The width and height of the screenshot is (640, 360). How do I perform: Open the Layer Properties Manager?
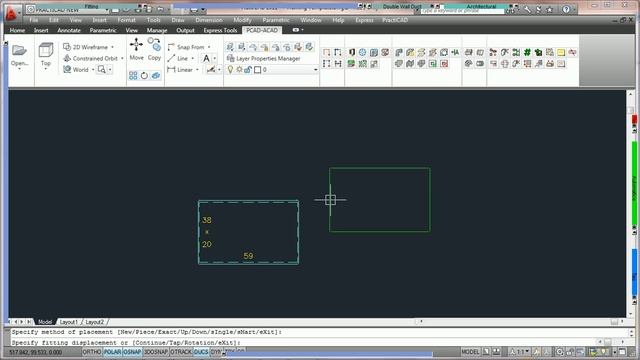[264, 58]
